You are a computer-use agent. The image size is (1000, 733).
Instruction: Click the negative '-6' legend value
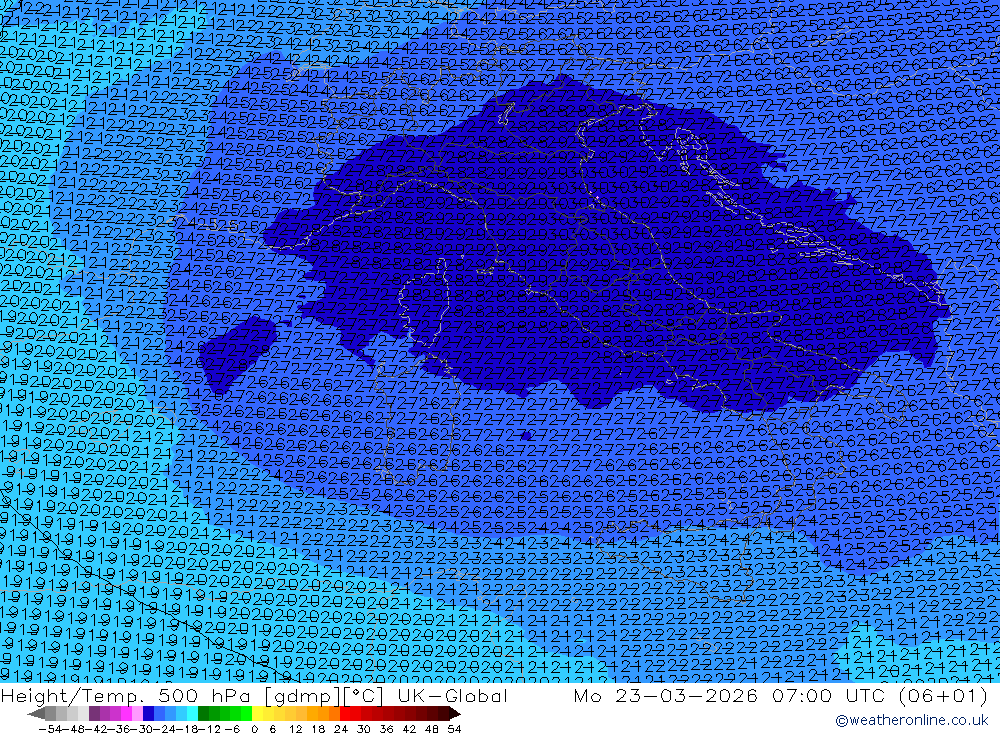(232, 729)
